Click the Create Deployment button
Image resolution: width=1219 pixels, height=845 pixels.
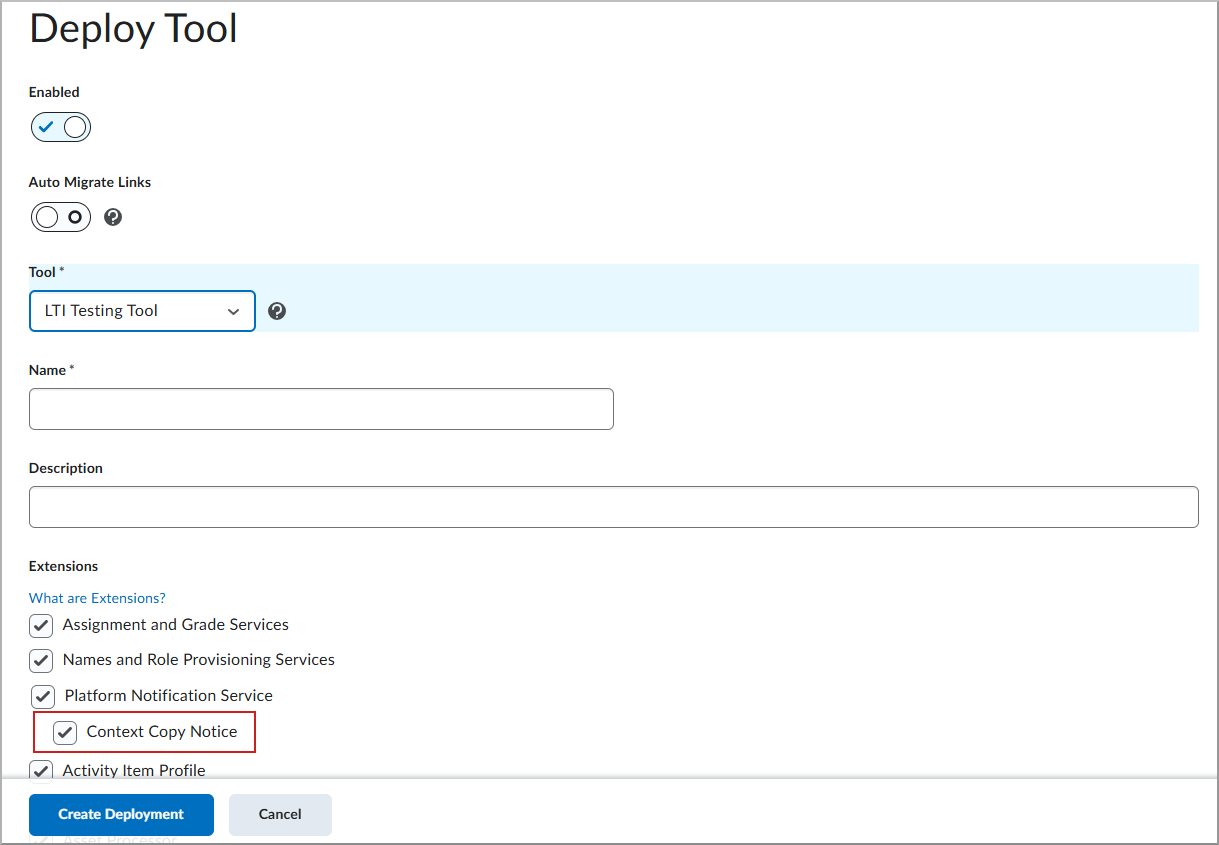pyautogui.click(x=120, y=815)
